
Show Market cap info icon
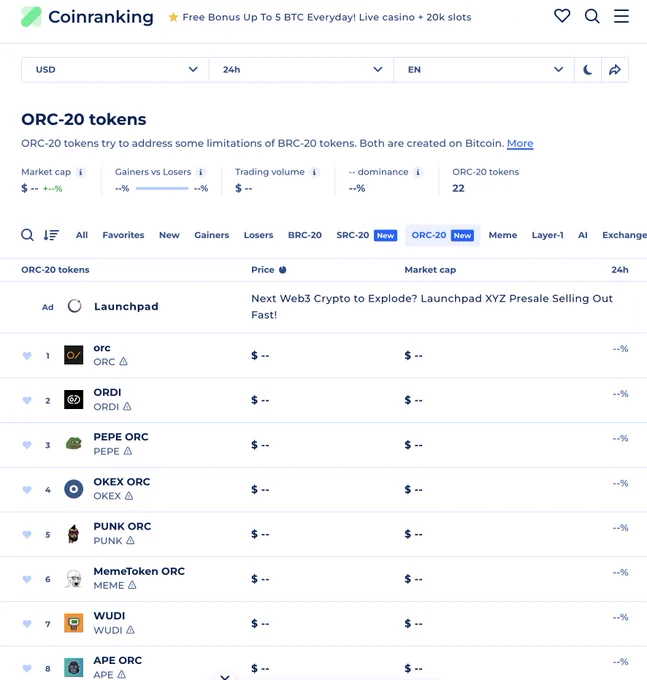click(x=80, y=172)
